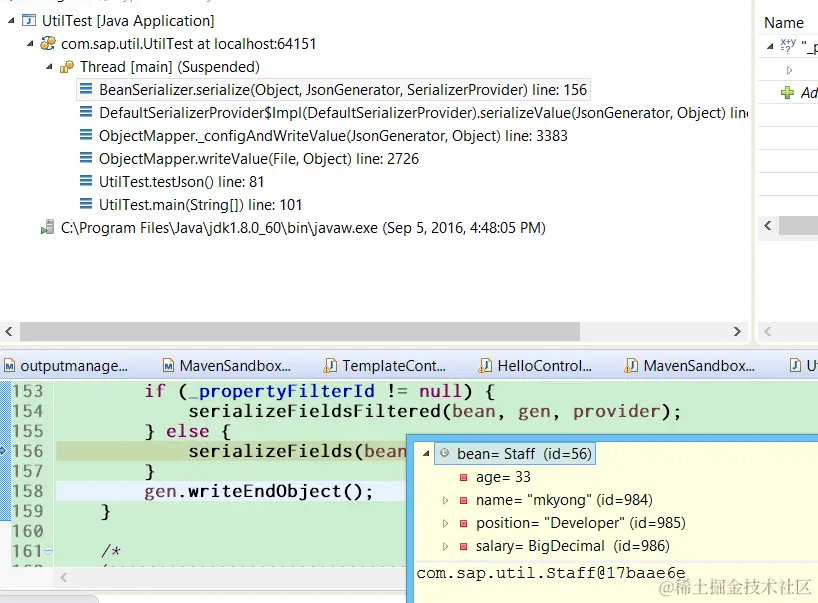The height and width of the screenshot is (603, 818).
Task: Click the current instruction pointer arrow at line 156
Action: pyautogui.click(x=3, y=450)
